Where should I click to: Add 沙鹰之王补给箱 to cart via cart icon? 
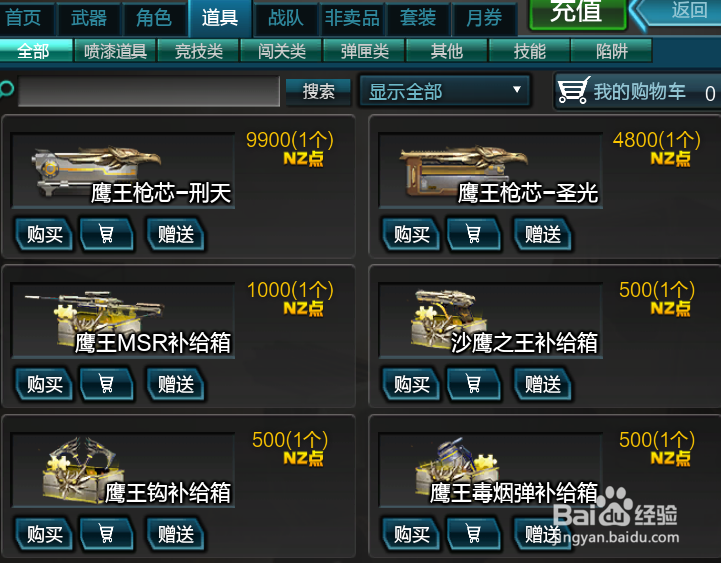pos(474,384)
